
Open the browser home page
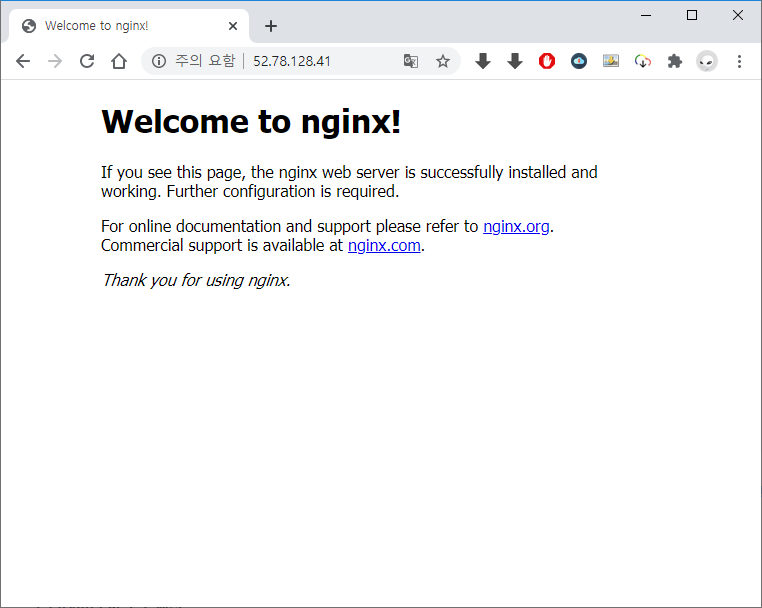pos(119,61)
